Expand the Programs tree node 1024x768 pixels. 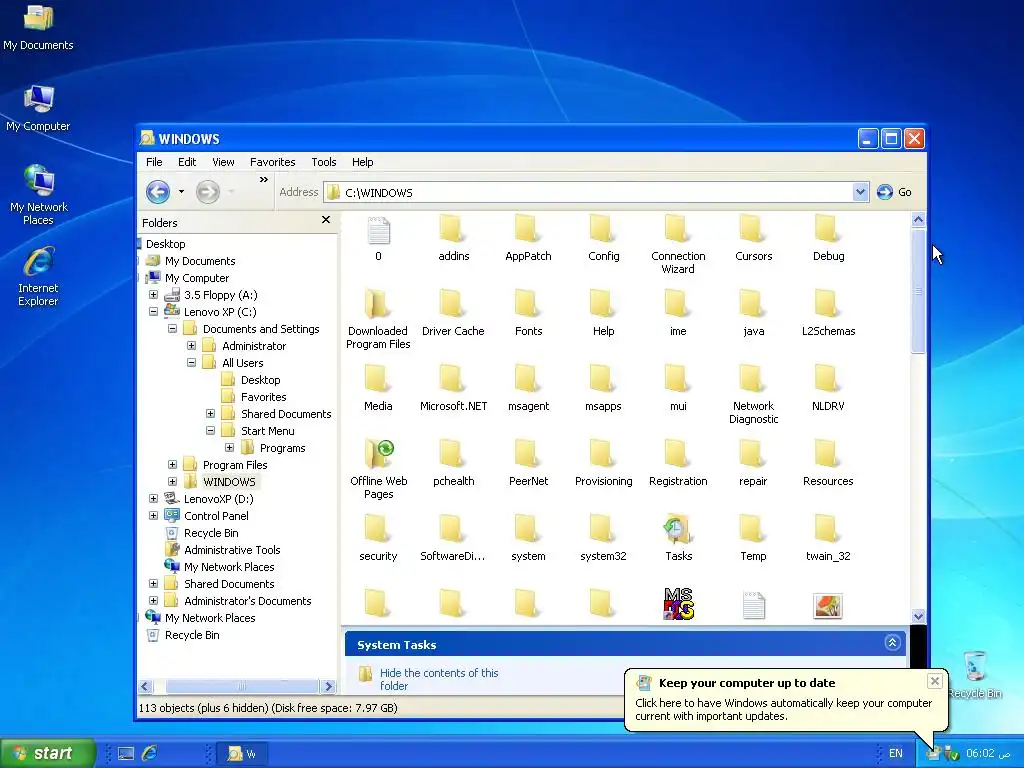pos(229,447)
